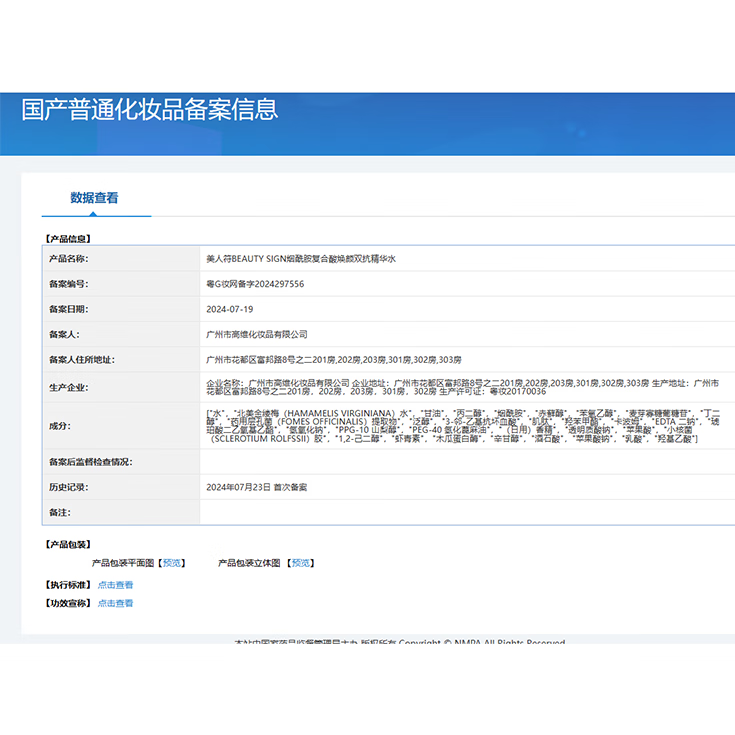Click the 备注 row label
Viewport: 735px width, 735px height.
point(60,513)
